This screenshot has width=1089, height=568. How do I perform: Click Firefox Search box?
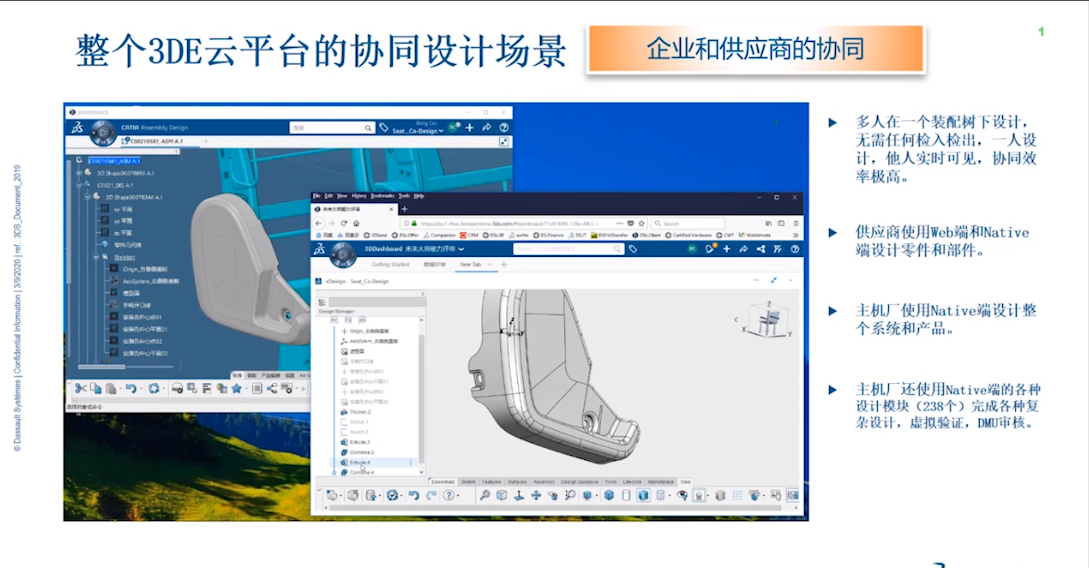pos(688,224)
